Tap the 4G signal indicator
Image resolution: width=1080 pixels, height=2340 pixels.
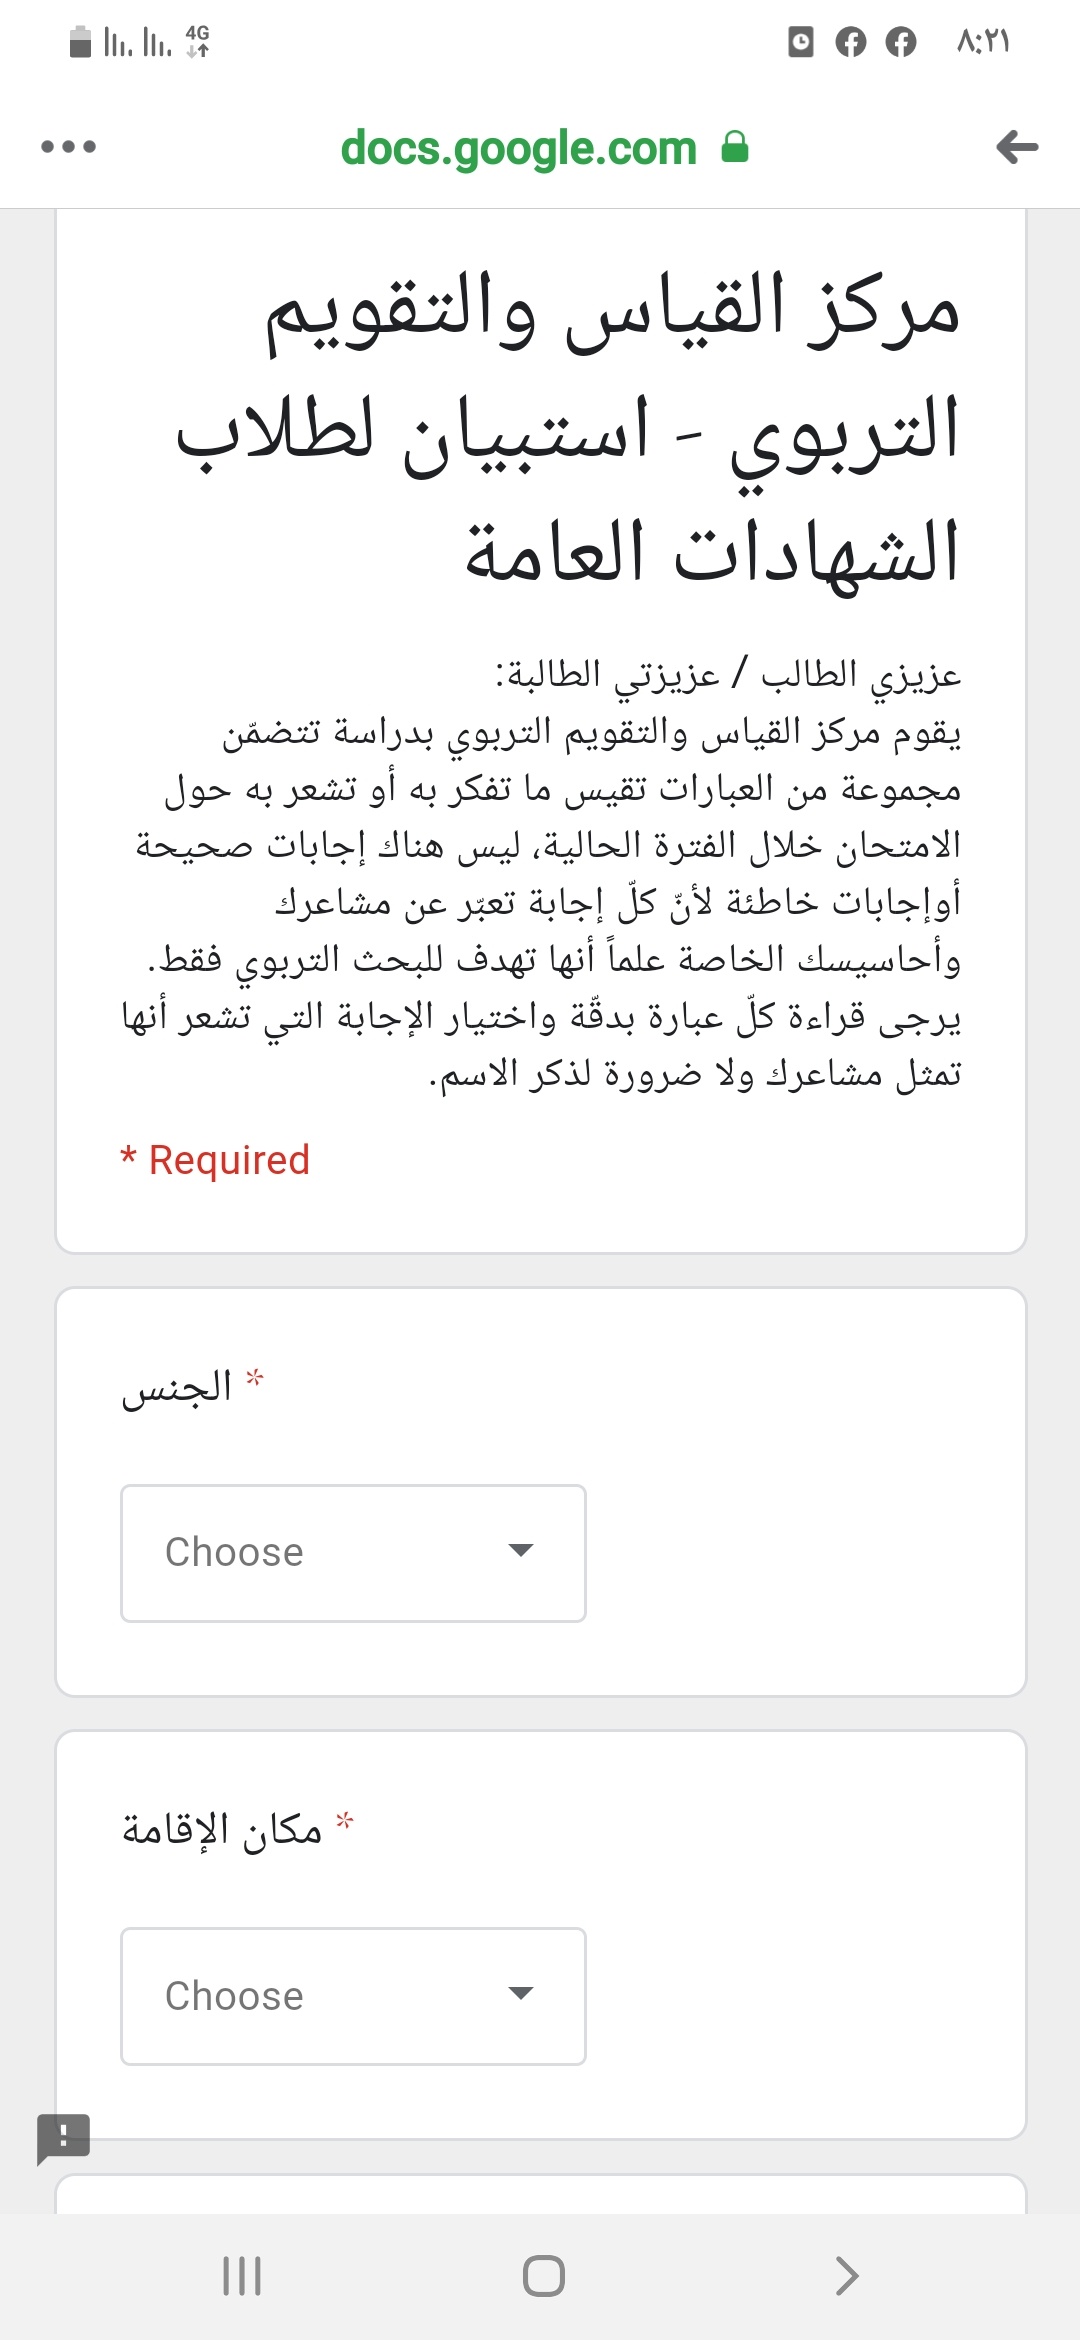point(198,41)
